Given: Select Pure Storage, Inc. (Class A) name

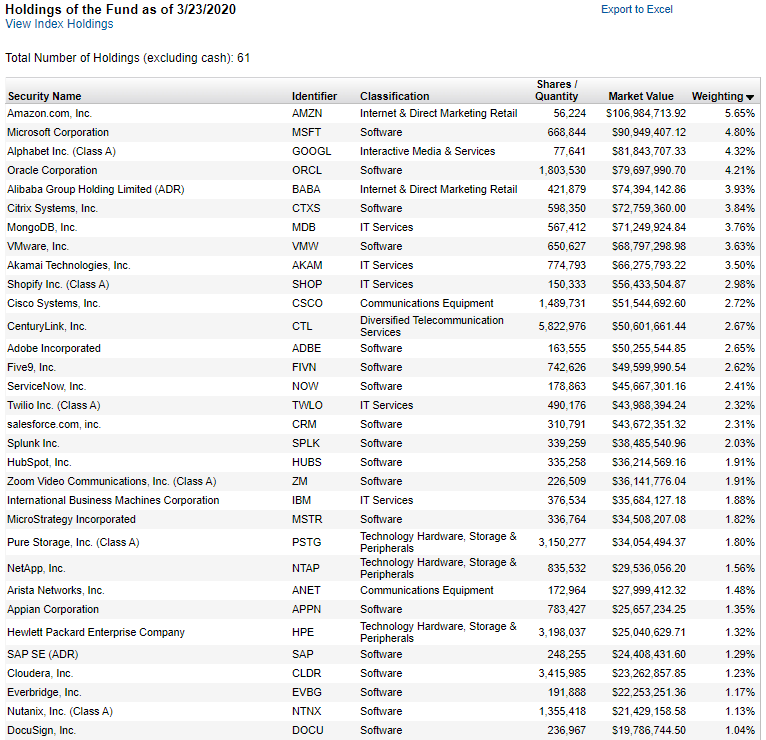Looking at the screenshot, I should coord(73,543).
